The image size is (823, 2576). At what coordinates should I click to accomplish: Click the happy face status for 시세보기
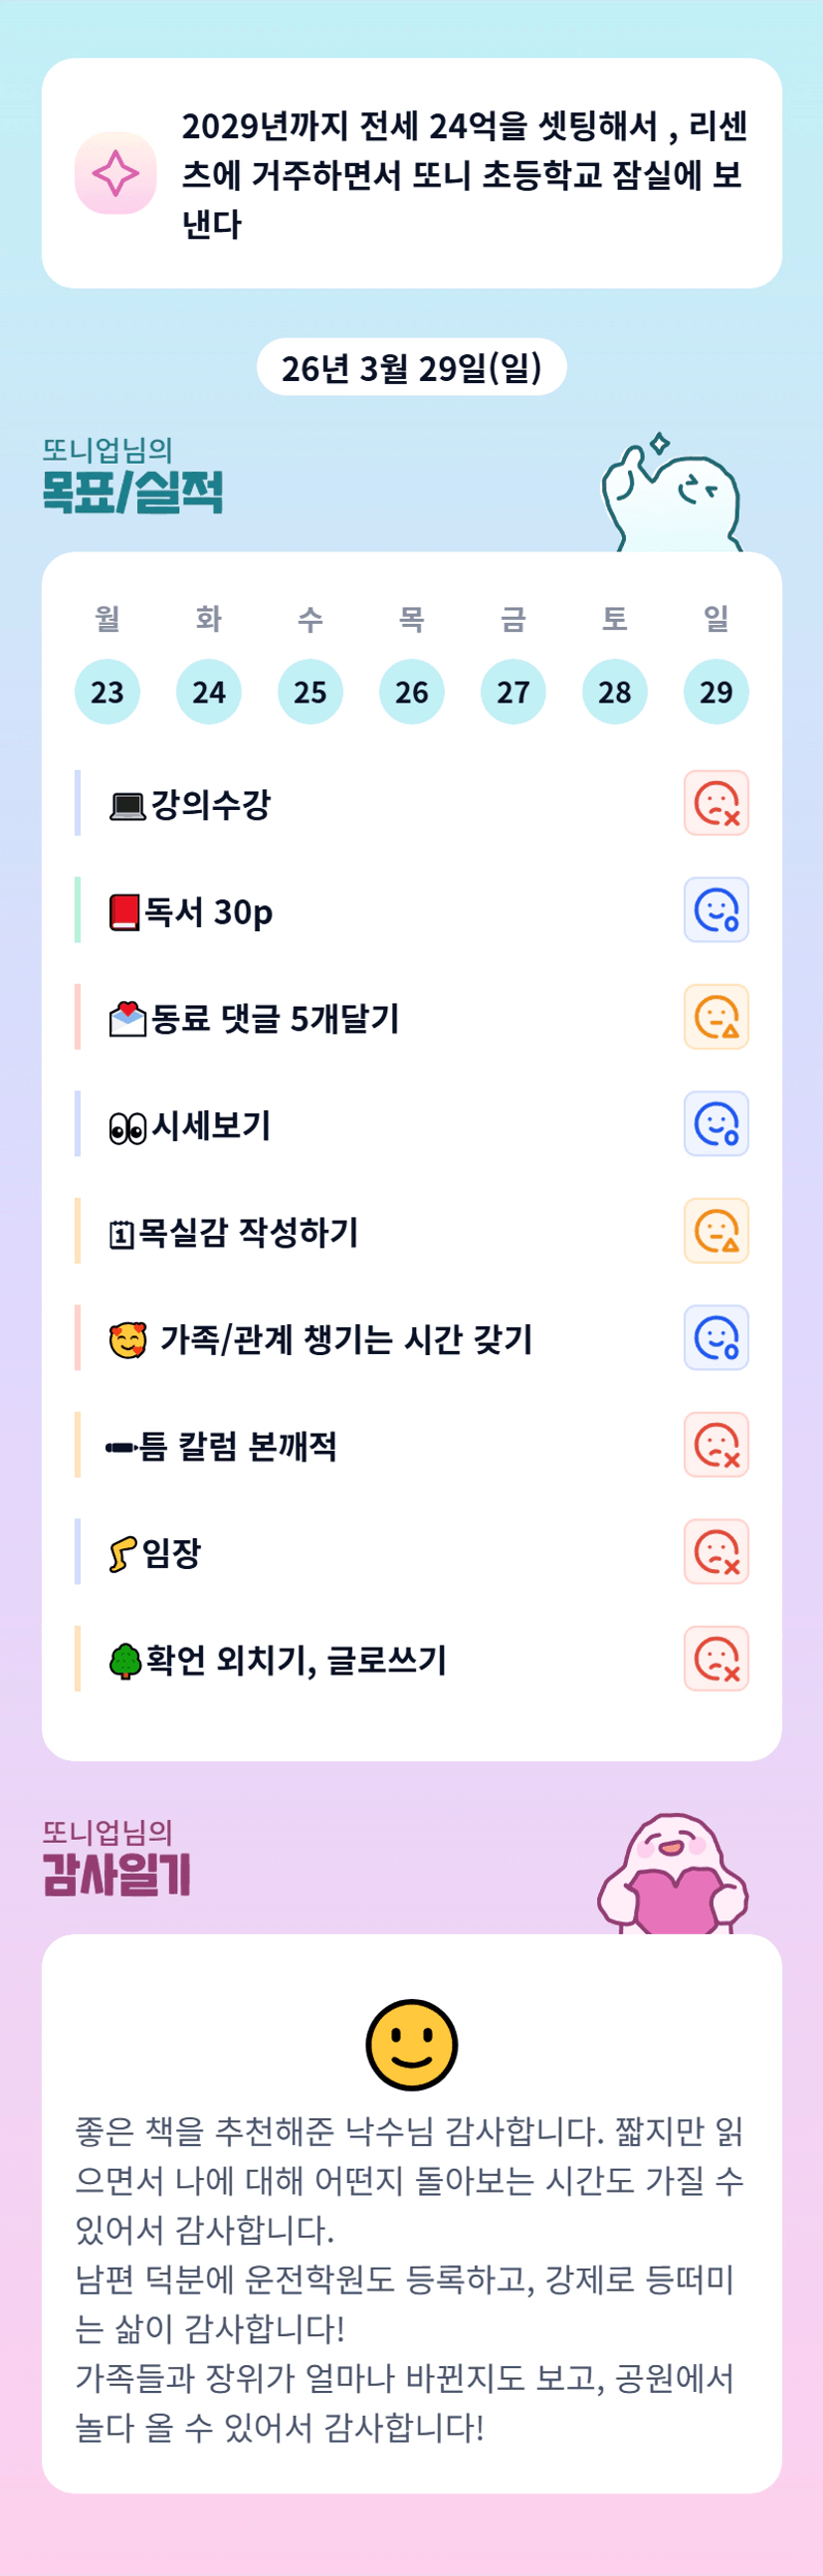coord(716,1124)
